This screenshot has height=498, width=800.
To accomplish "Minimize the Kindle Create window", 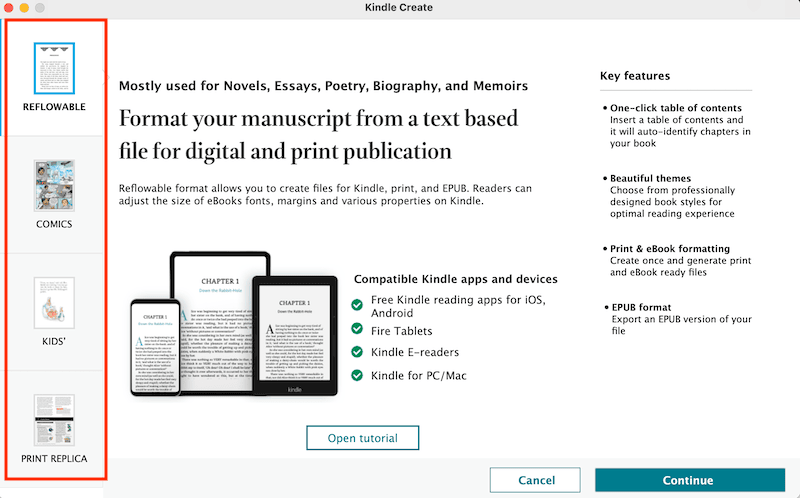I will (24, 8).
